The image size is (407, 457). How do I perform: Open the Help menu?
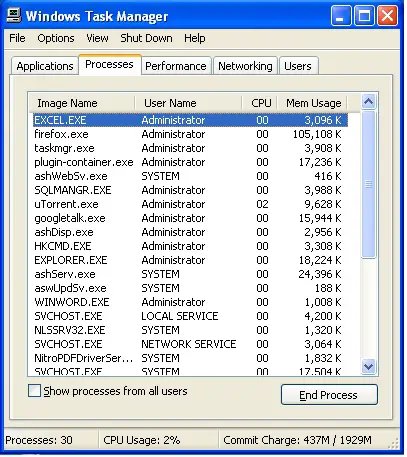[x=195, y=38]
